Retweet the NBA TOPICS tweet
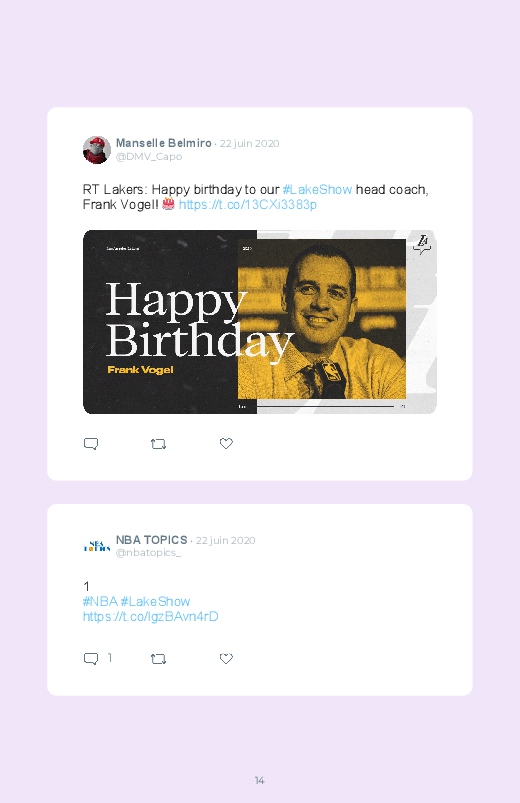The image size is (520, 803). coord(158,659)
